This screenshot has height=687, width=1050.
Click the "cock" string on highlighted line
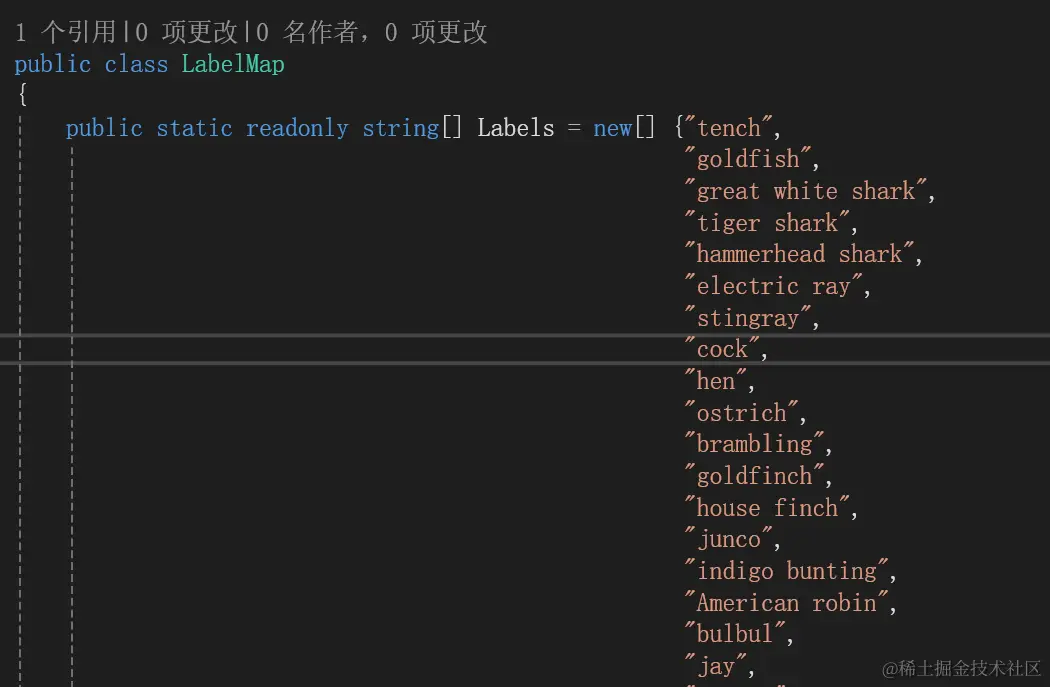(x=723, y=349)
